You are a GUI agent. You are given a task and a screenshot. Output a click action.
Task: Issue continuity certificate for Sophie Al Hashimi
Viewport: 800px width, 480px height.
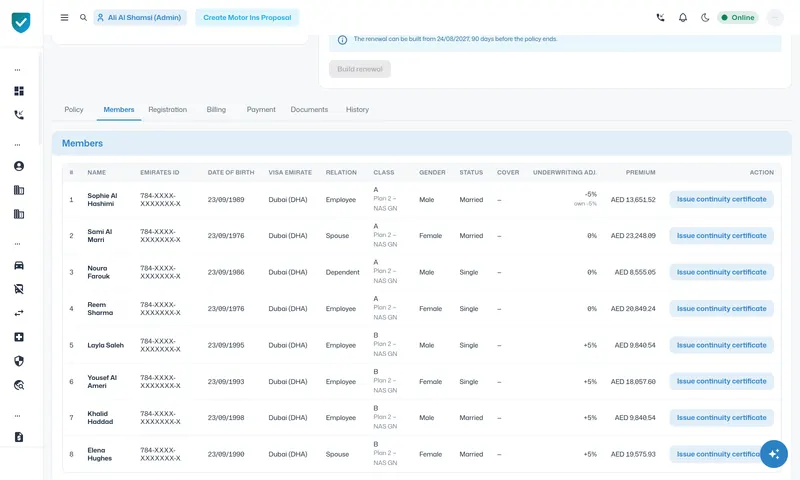[721, 199]
